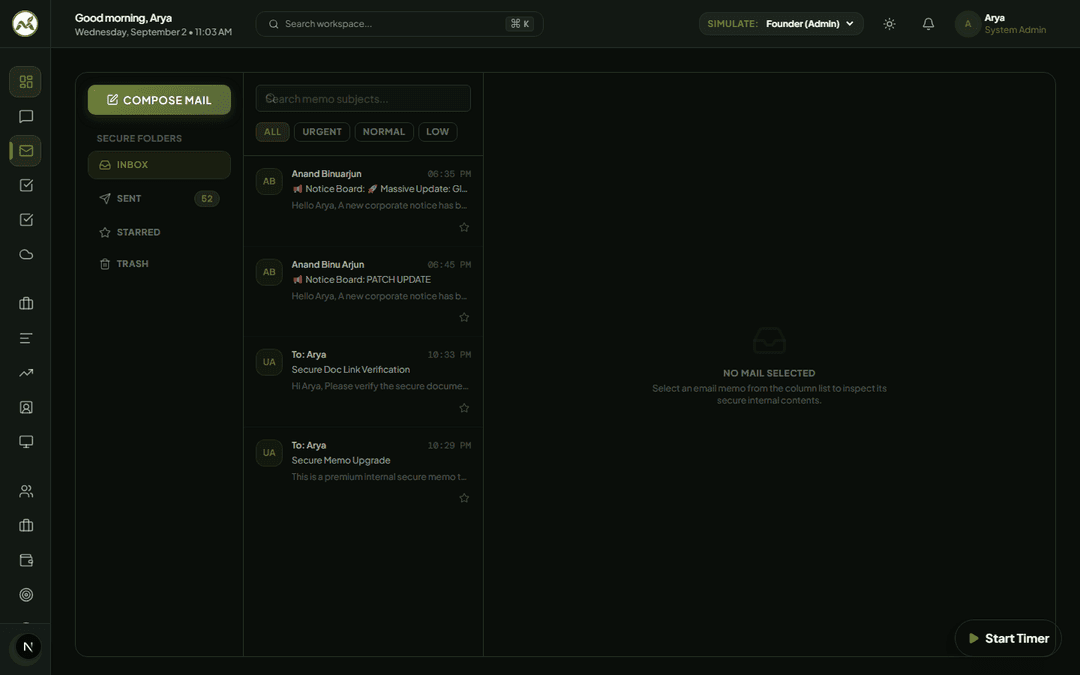
Task: Open the TRASH folder
Action: (x=159, y=264)
